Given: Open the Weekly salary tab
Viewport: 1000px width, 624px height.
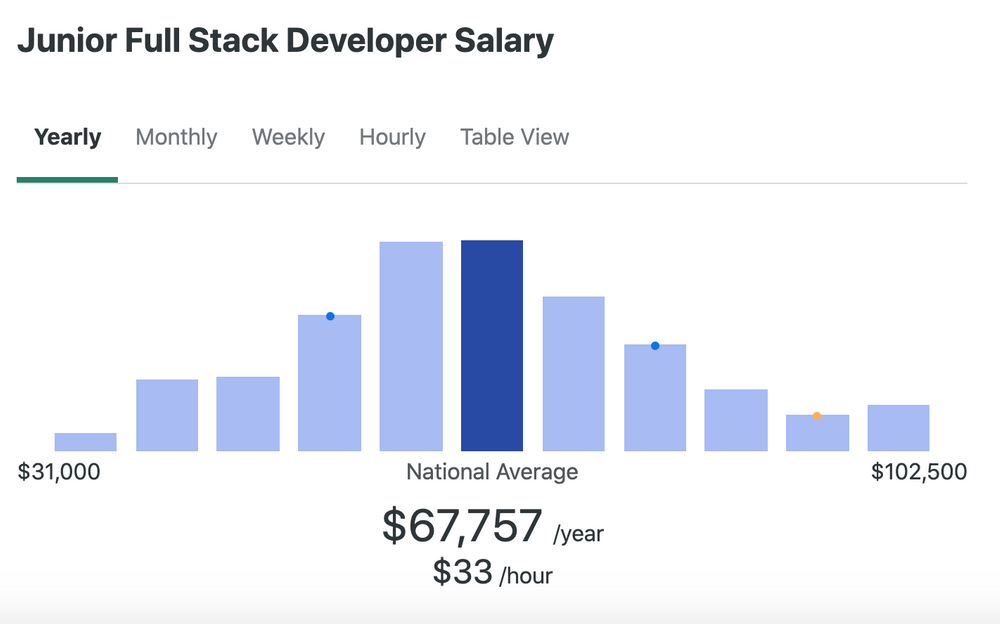Looking at the screenshot, I should tap(288, 137).
